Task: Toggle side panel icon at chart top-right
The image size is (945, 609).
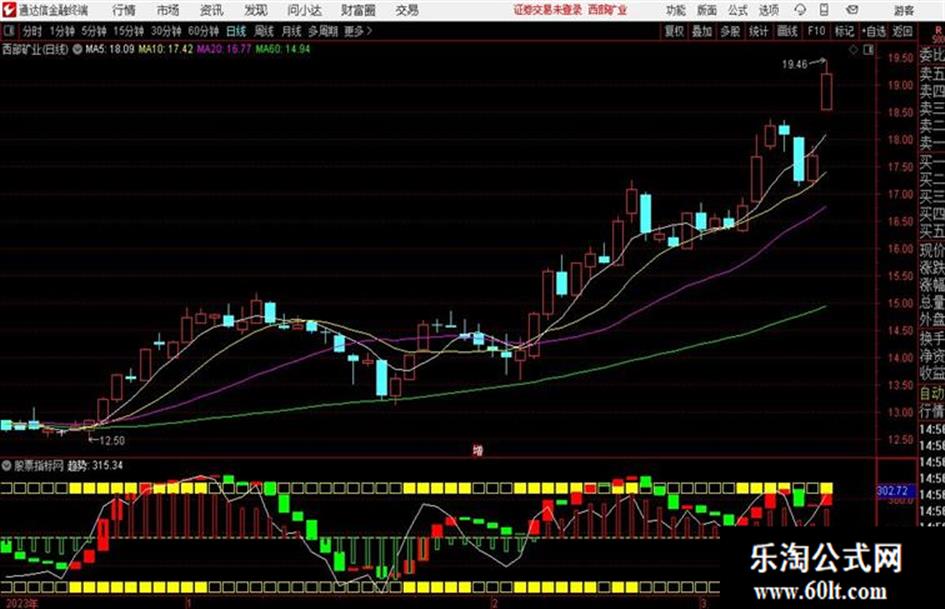Action: 868,50
